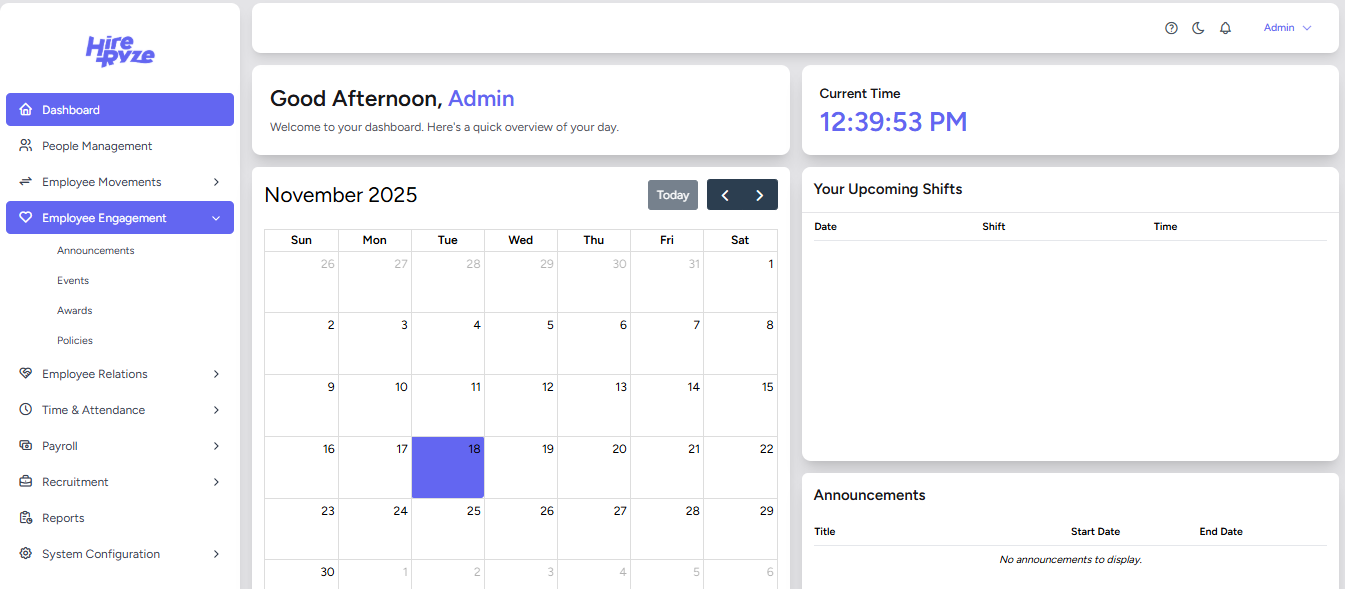Click the help question mark icon
This screenshot has height=589, width=1345.
[1171, 28]
